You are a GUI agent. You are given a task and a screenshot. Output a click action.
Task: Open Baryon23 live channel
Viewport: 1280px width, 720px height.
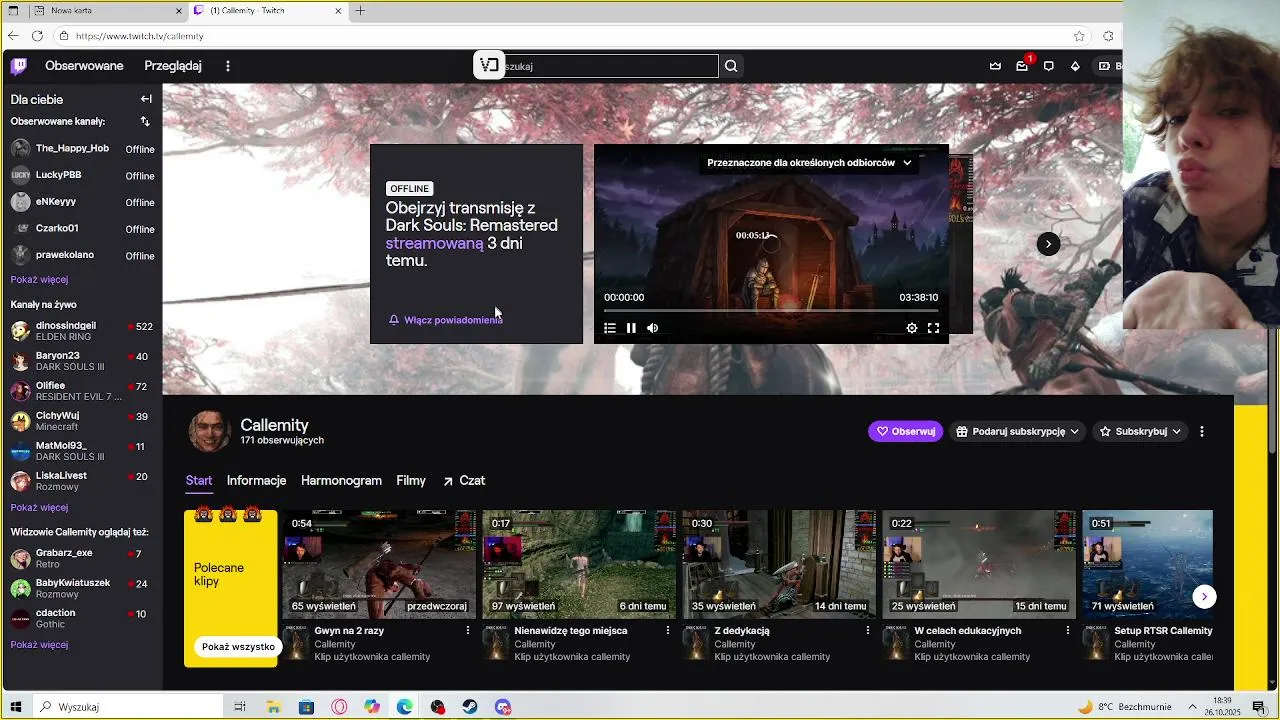click(81, 361)
